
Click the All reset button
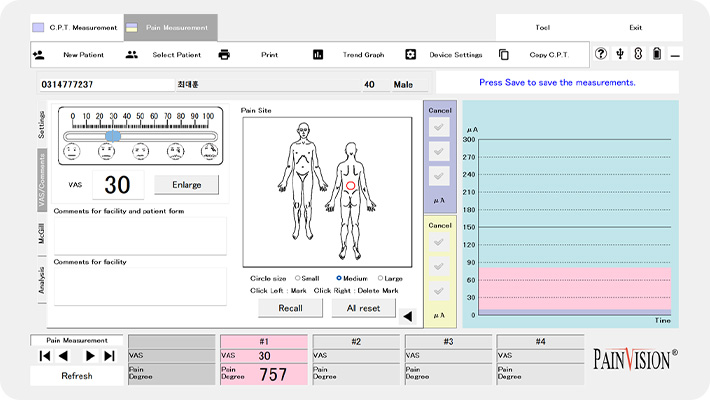(364, 308)
